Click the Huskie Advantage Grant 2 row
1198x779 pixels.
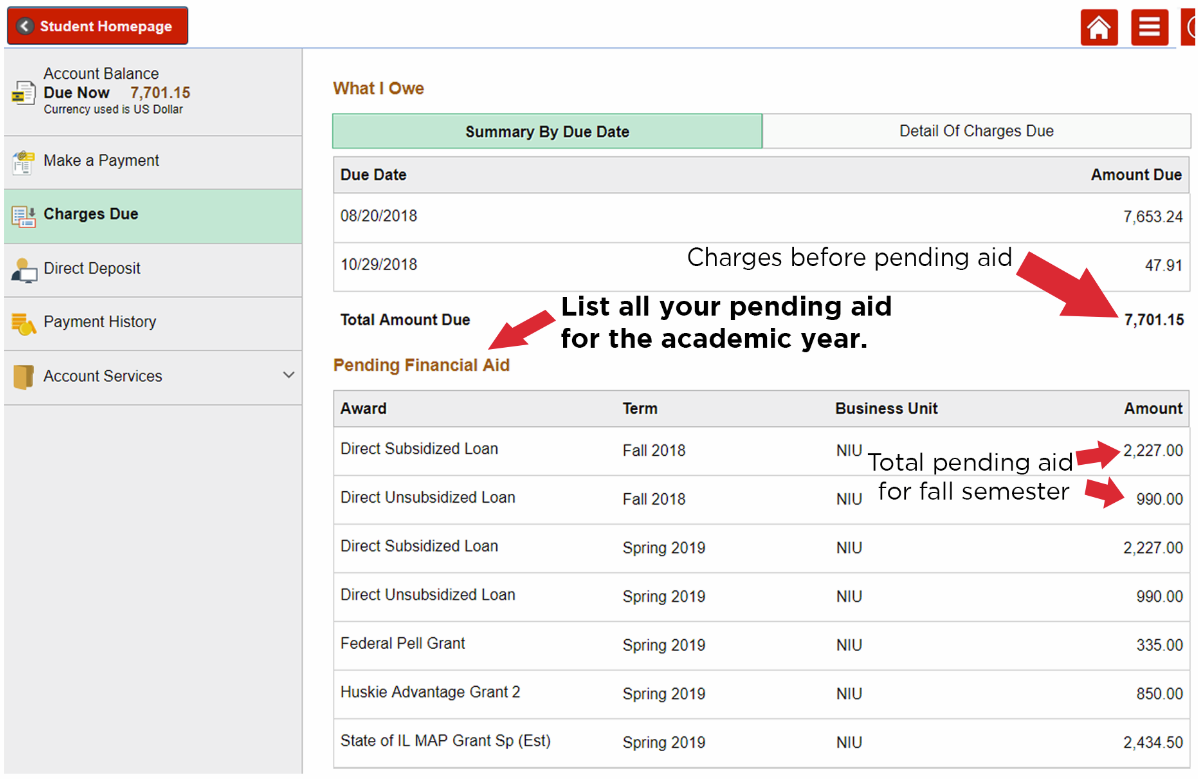[760, 693]
